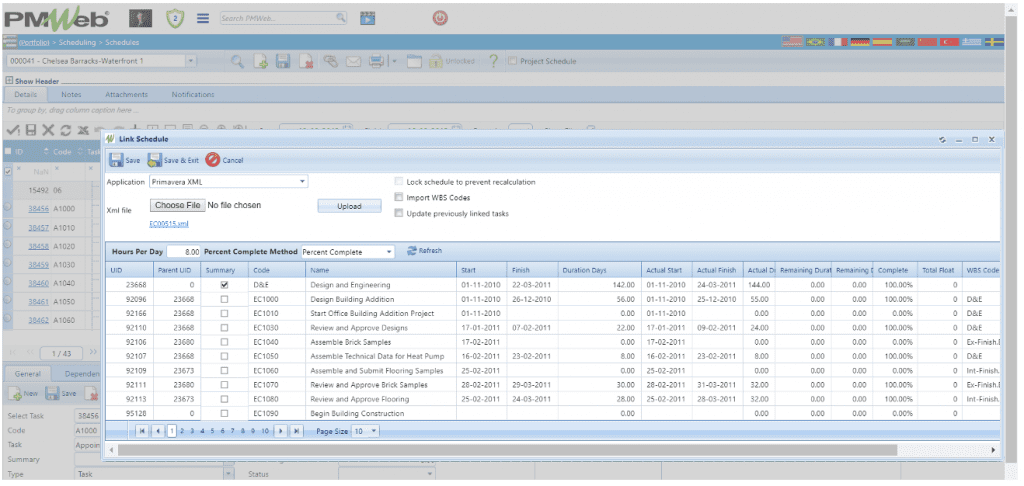1024x486 pixels.
Task: Open the Type Task dropdown arrow
Action: click(229, 474)
